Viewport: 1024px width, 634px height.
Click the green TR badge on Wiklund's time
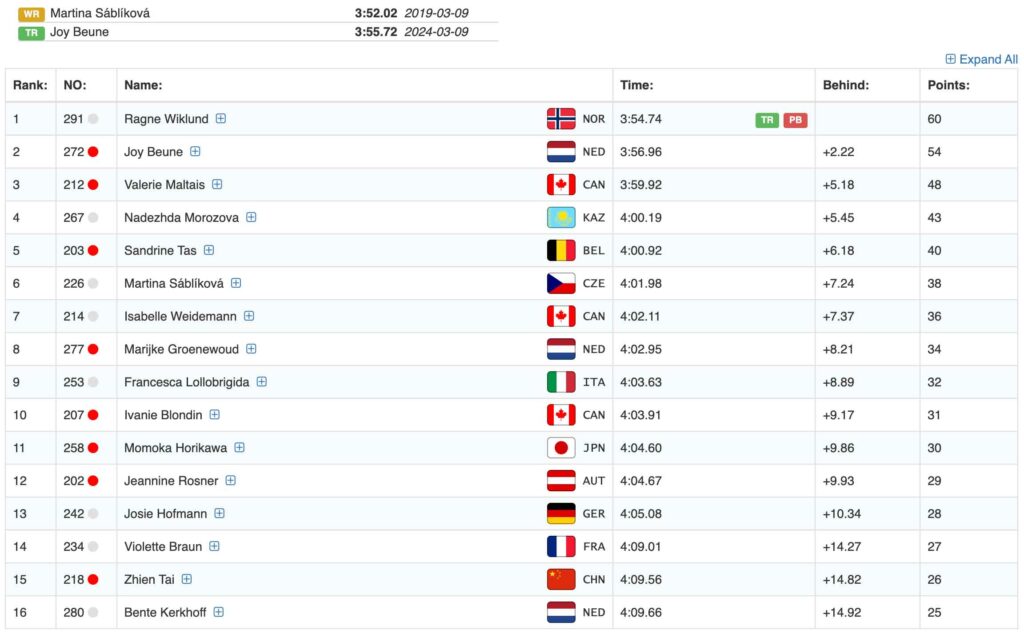click(767, 120)
